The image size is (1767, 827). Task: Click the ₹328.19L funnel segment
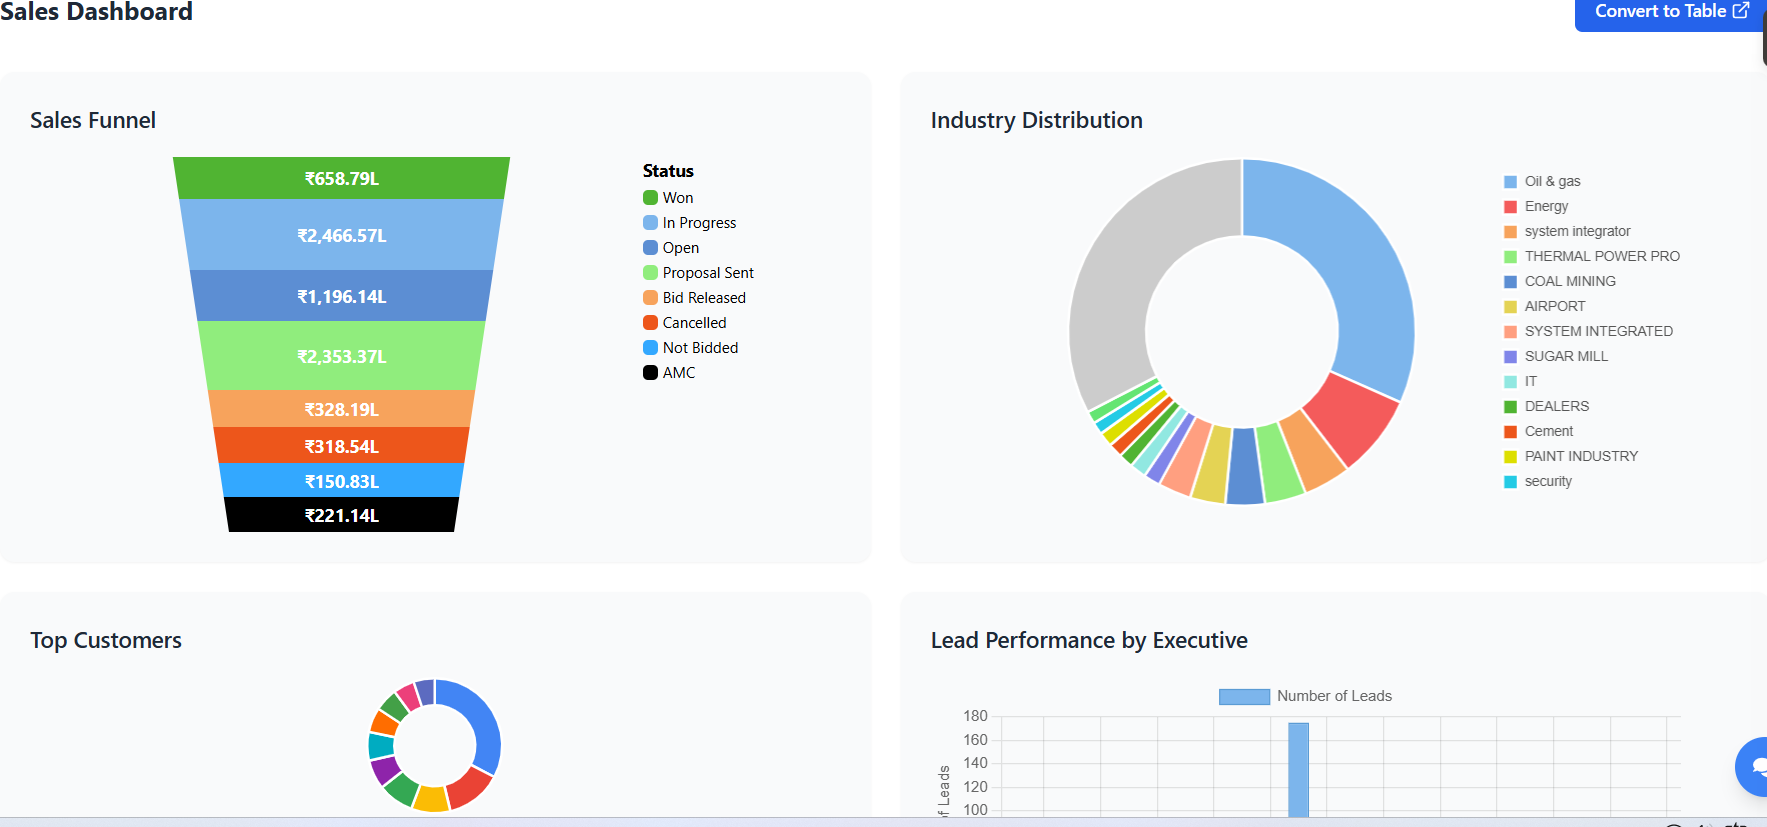coord(341,409)
